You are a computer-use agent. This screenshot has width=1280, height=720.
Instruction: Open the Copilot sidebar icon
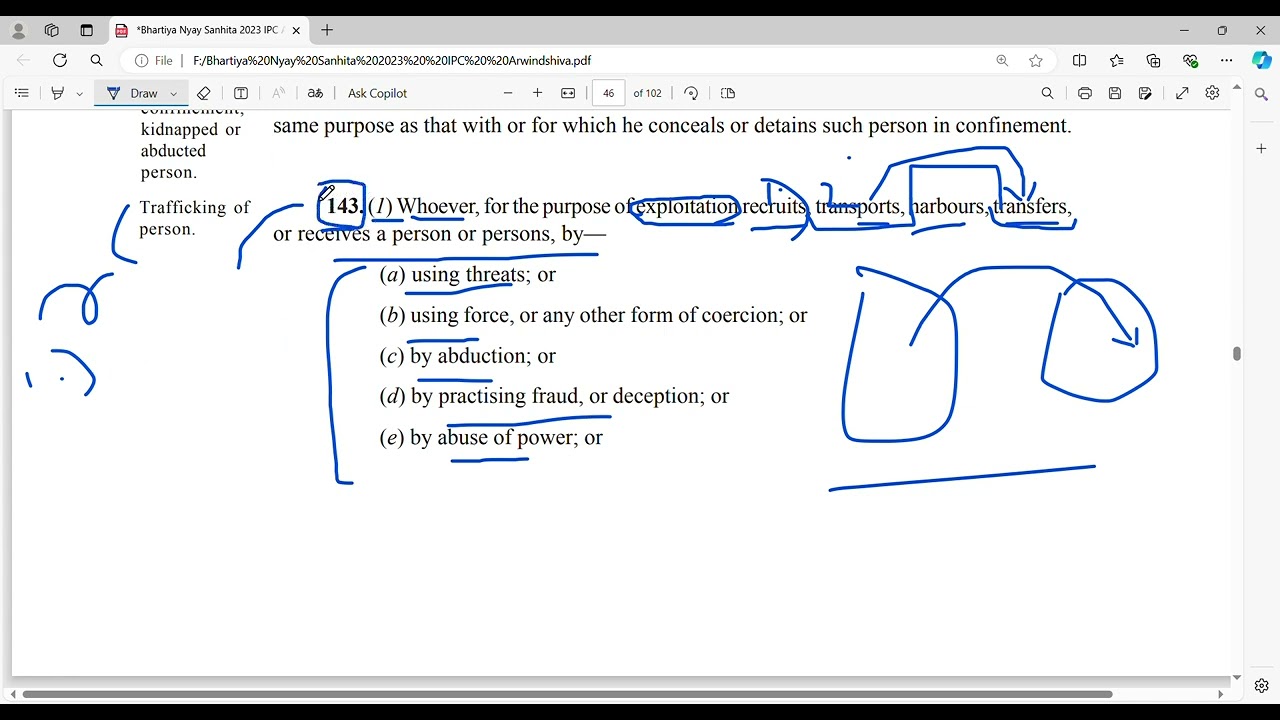click(1261, 60)
